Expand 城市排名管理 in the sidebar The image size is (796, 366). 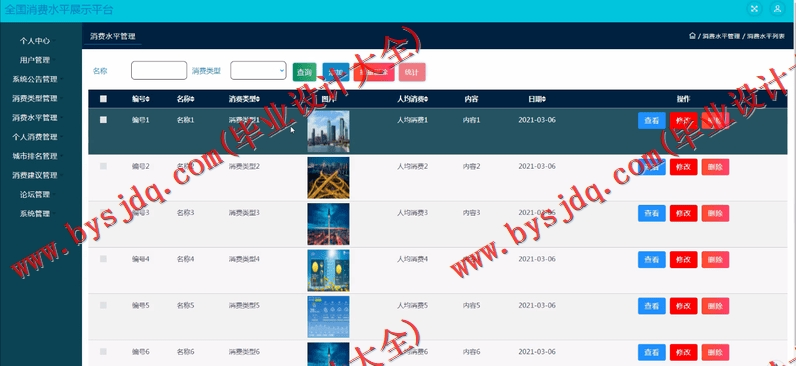(x=35, y=156)
